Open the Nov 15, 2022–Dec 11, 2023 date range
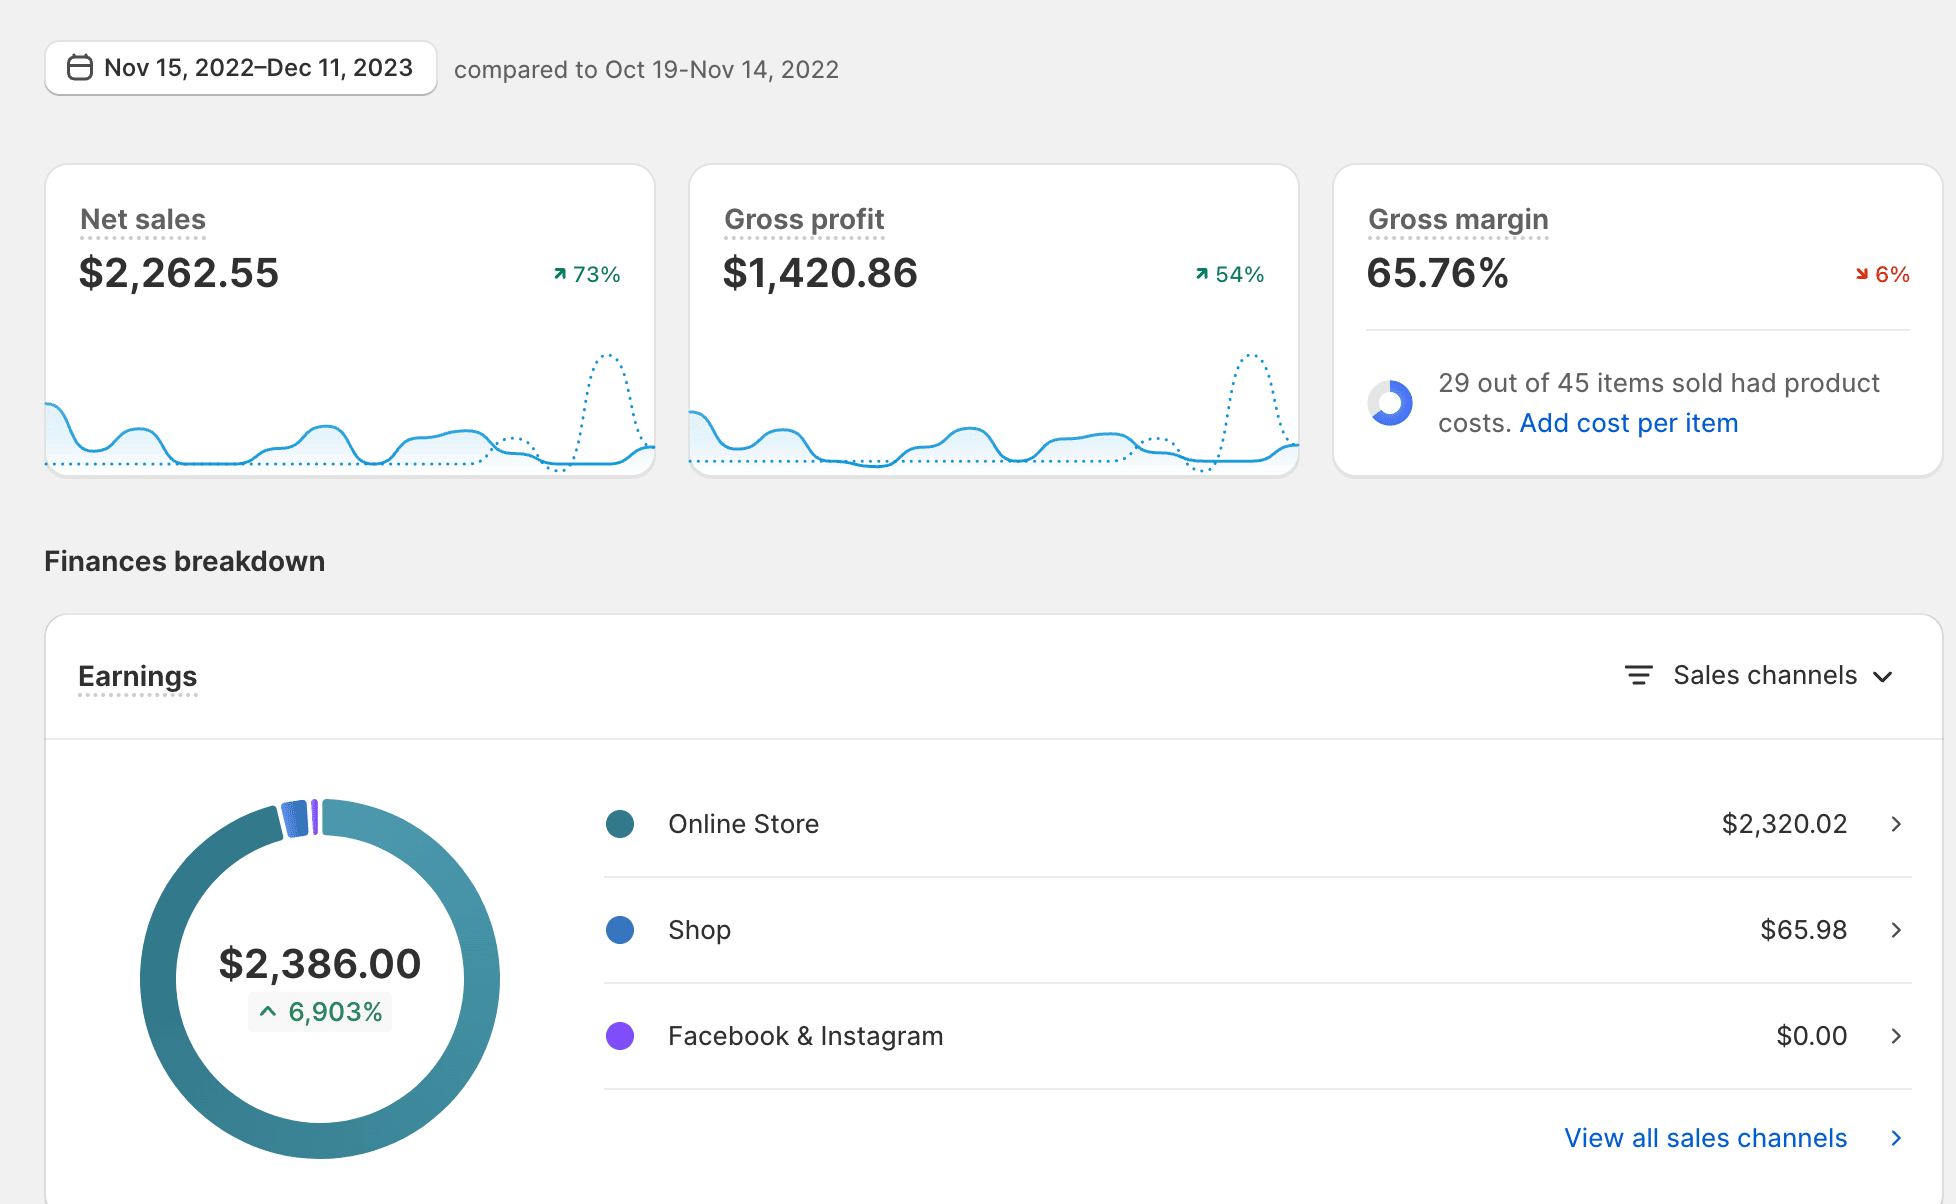The height and width of the screenshot is (1204, 1956). coord(258,68)
